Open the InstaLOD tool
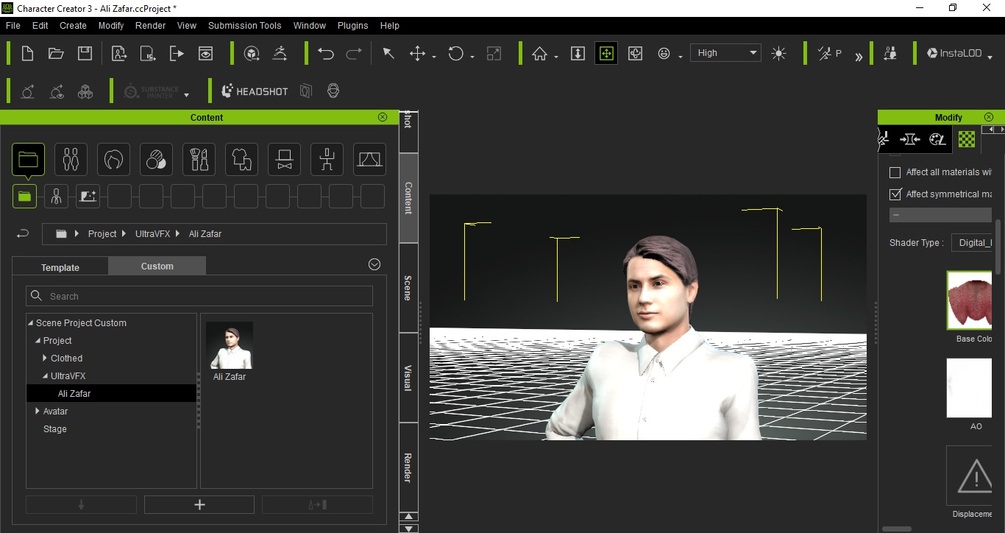1005x533 pixels. [954, 53]
